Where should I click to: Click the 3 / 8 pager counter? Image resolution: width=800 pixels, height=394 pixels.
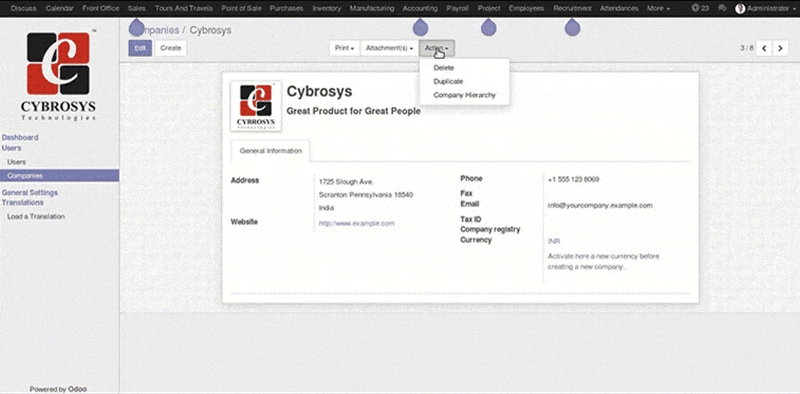point(746,48)
